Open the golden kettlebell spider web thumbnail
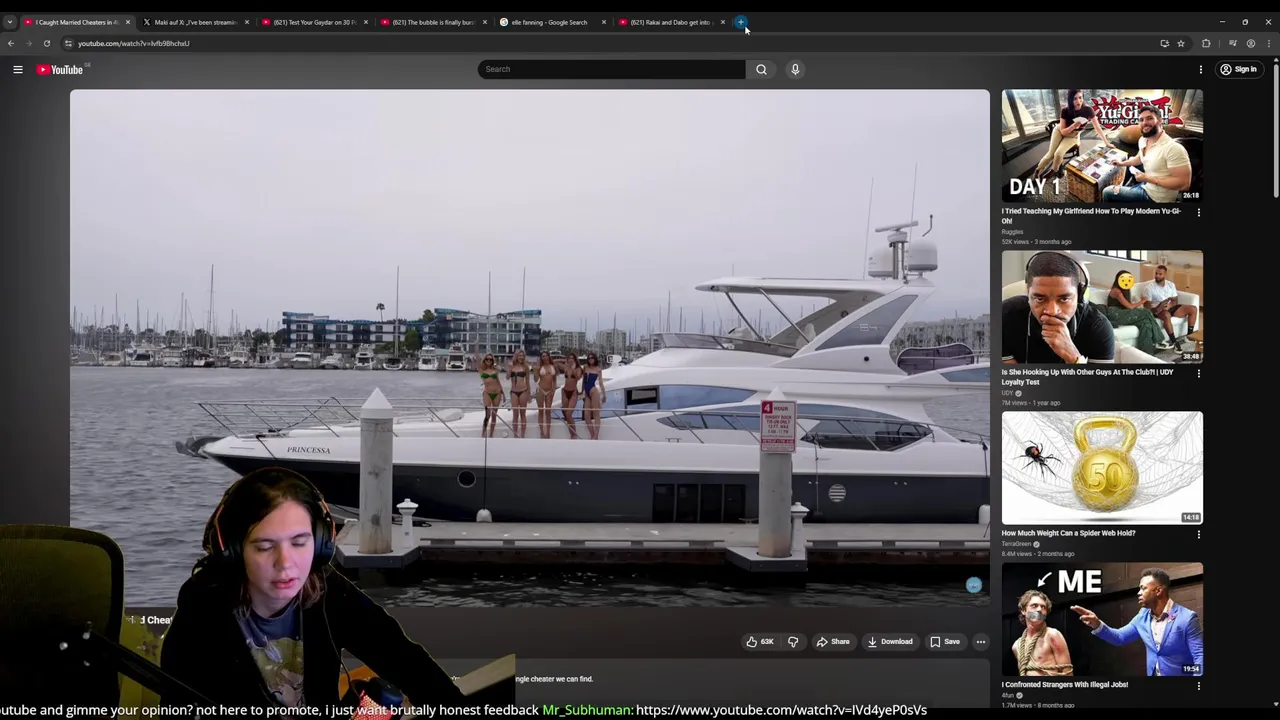Viewport: 1280px width, 720px height. (x=1102, y=468)
